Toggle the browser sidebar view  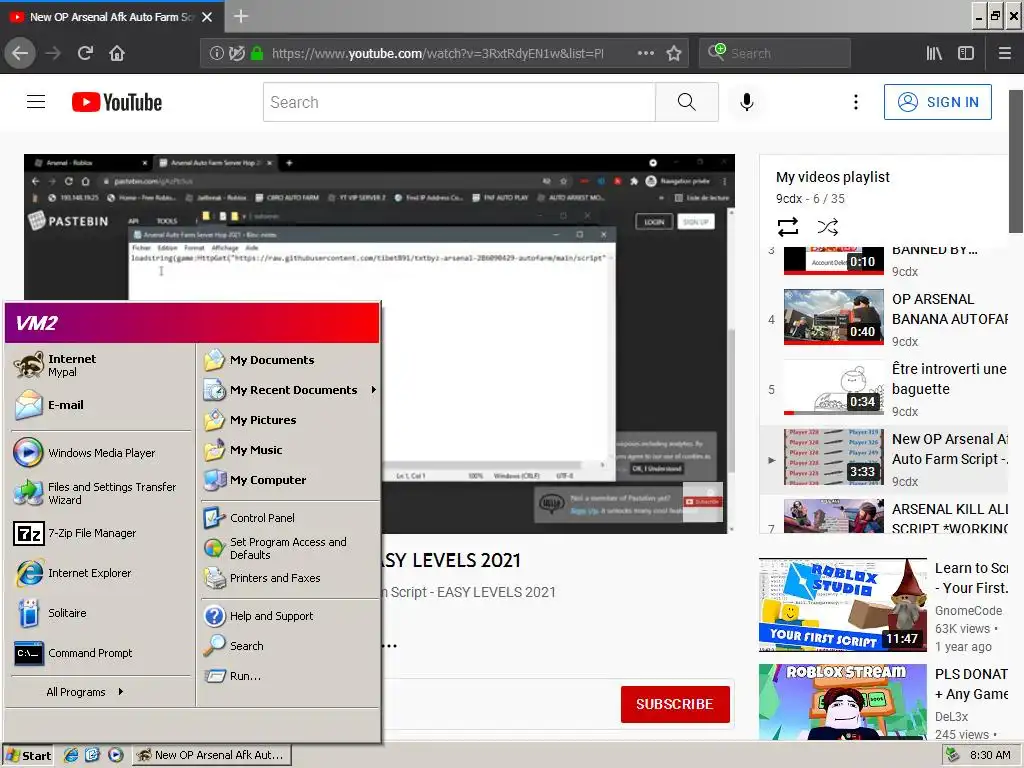point(966,53)
